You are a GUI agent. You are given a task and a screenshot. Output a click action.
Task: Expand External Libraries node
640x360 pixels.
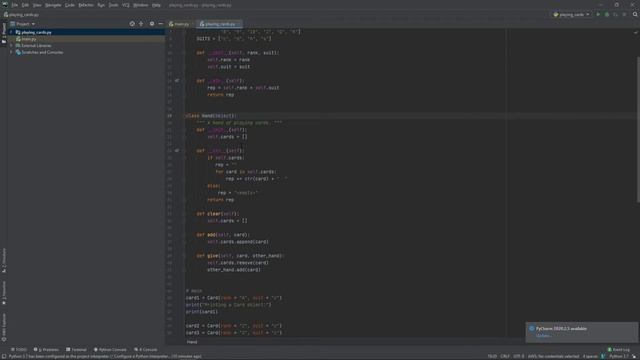click(11, 46)
